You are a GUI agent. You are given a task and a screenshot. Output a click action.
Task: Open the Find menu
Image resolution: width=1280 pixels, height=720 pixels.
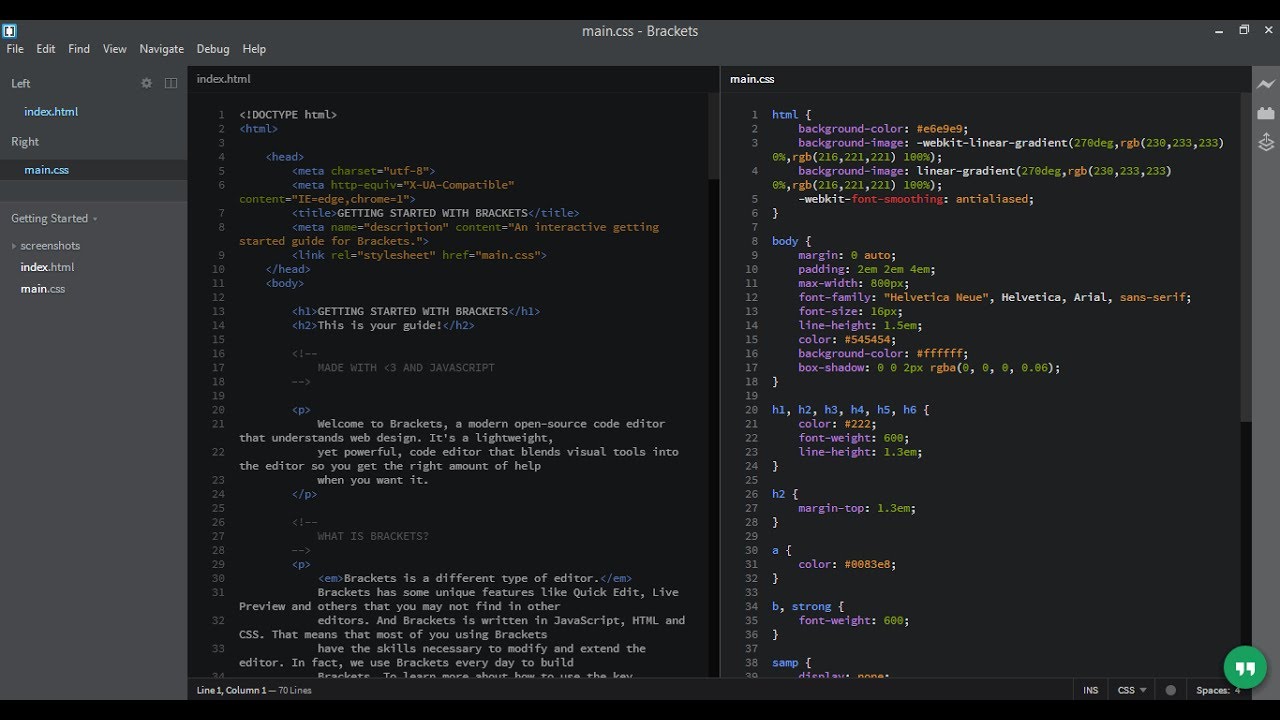pos(79,49)
